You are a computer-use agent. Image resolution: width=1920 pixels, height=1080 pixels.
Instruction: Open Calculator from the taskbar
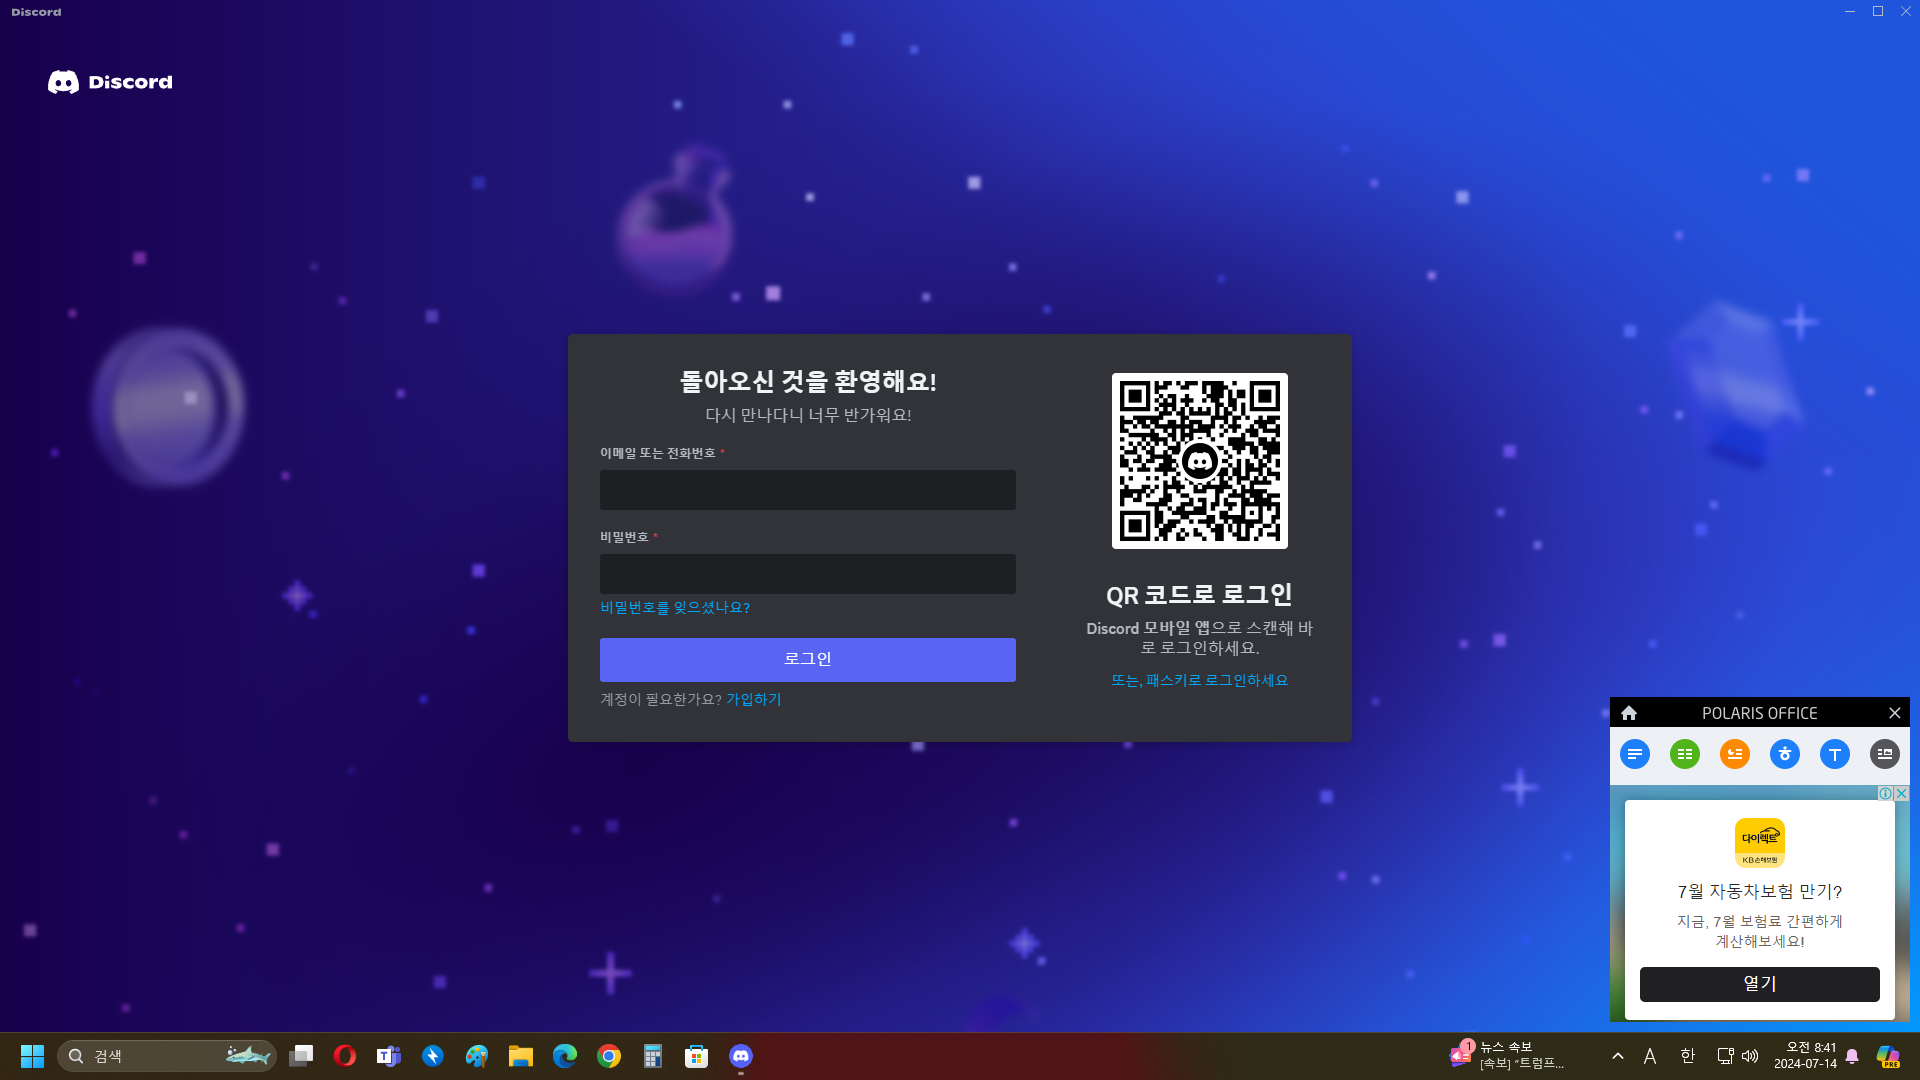coord(653,1056)
